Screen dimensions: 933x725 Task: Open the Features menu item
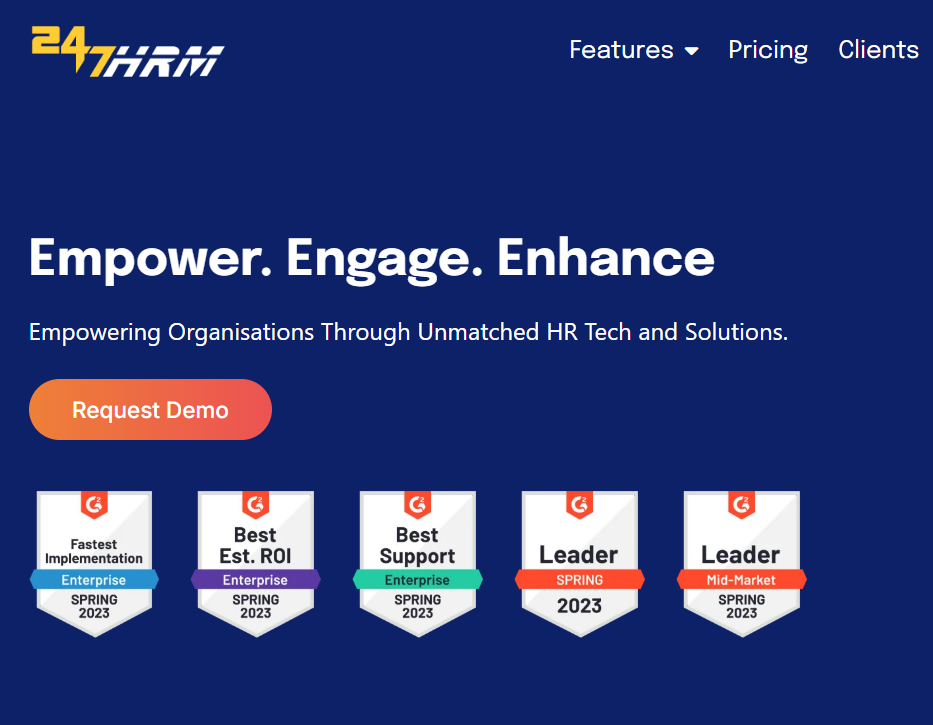pos(621,50)
